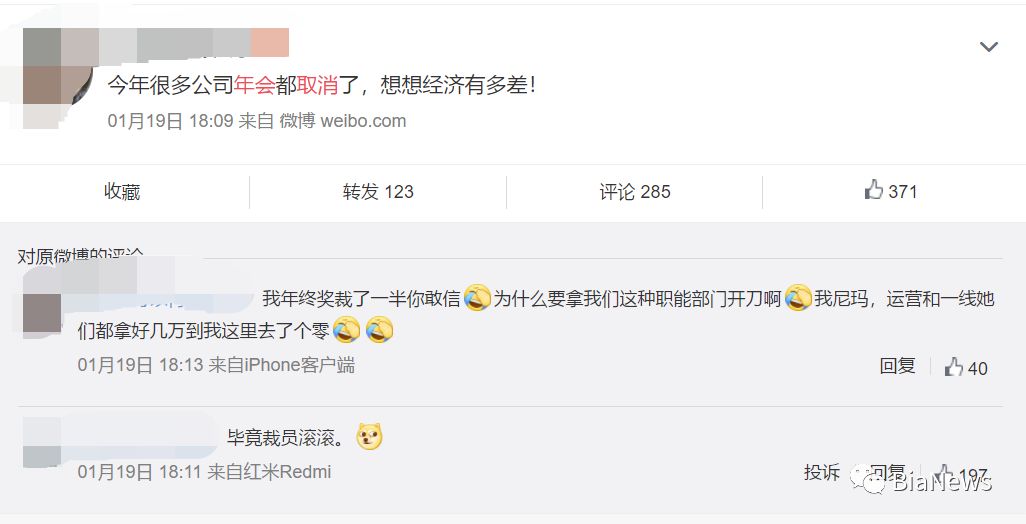Image resolution: width=1026 pixels, height=524 pixels.
Task: Click the crying emoji after 开刀啊
Action: click(798, 298)
